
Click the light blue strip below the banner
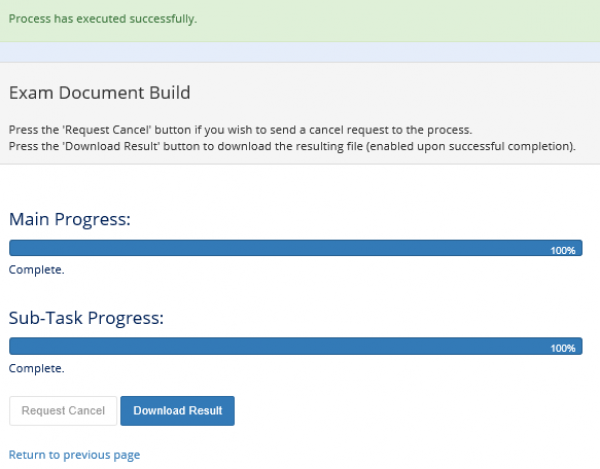point(300,52)
